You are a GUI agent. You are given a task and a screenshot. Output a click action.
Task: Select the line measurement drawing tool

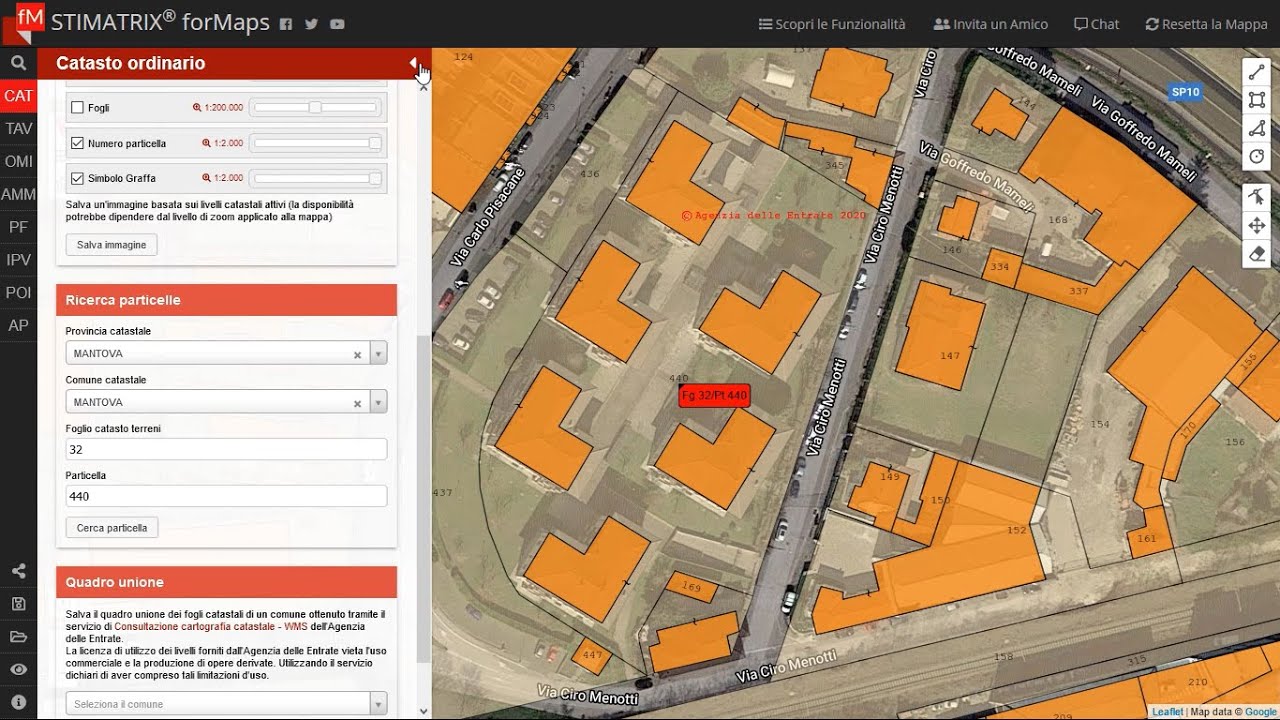pyautogui.click(x=1257, y=72)
